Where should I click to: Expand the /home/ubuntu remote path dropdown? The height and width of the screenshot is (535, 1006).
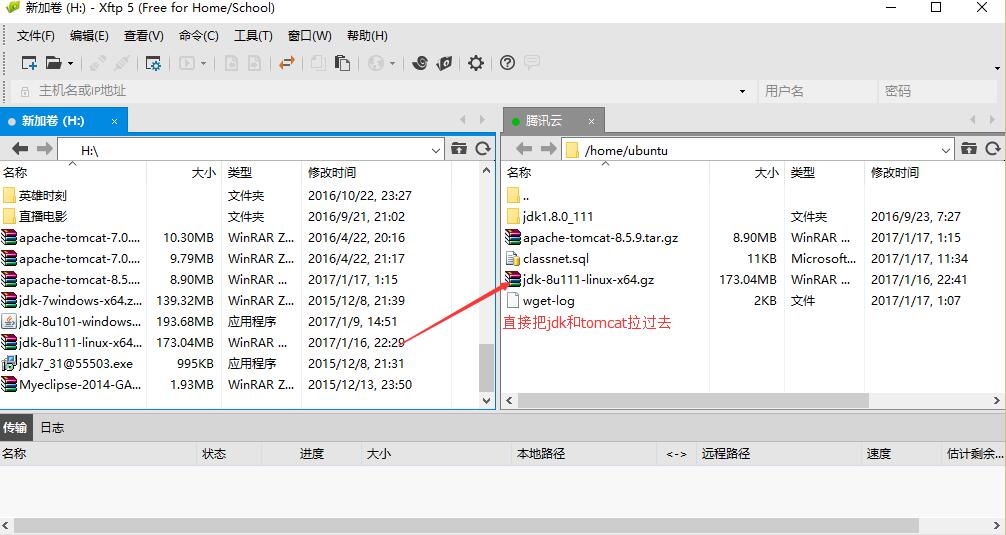pyautogui.click(x=946, y=150)
